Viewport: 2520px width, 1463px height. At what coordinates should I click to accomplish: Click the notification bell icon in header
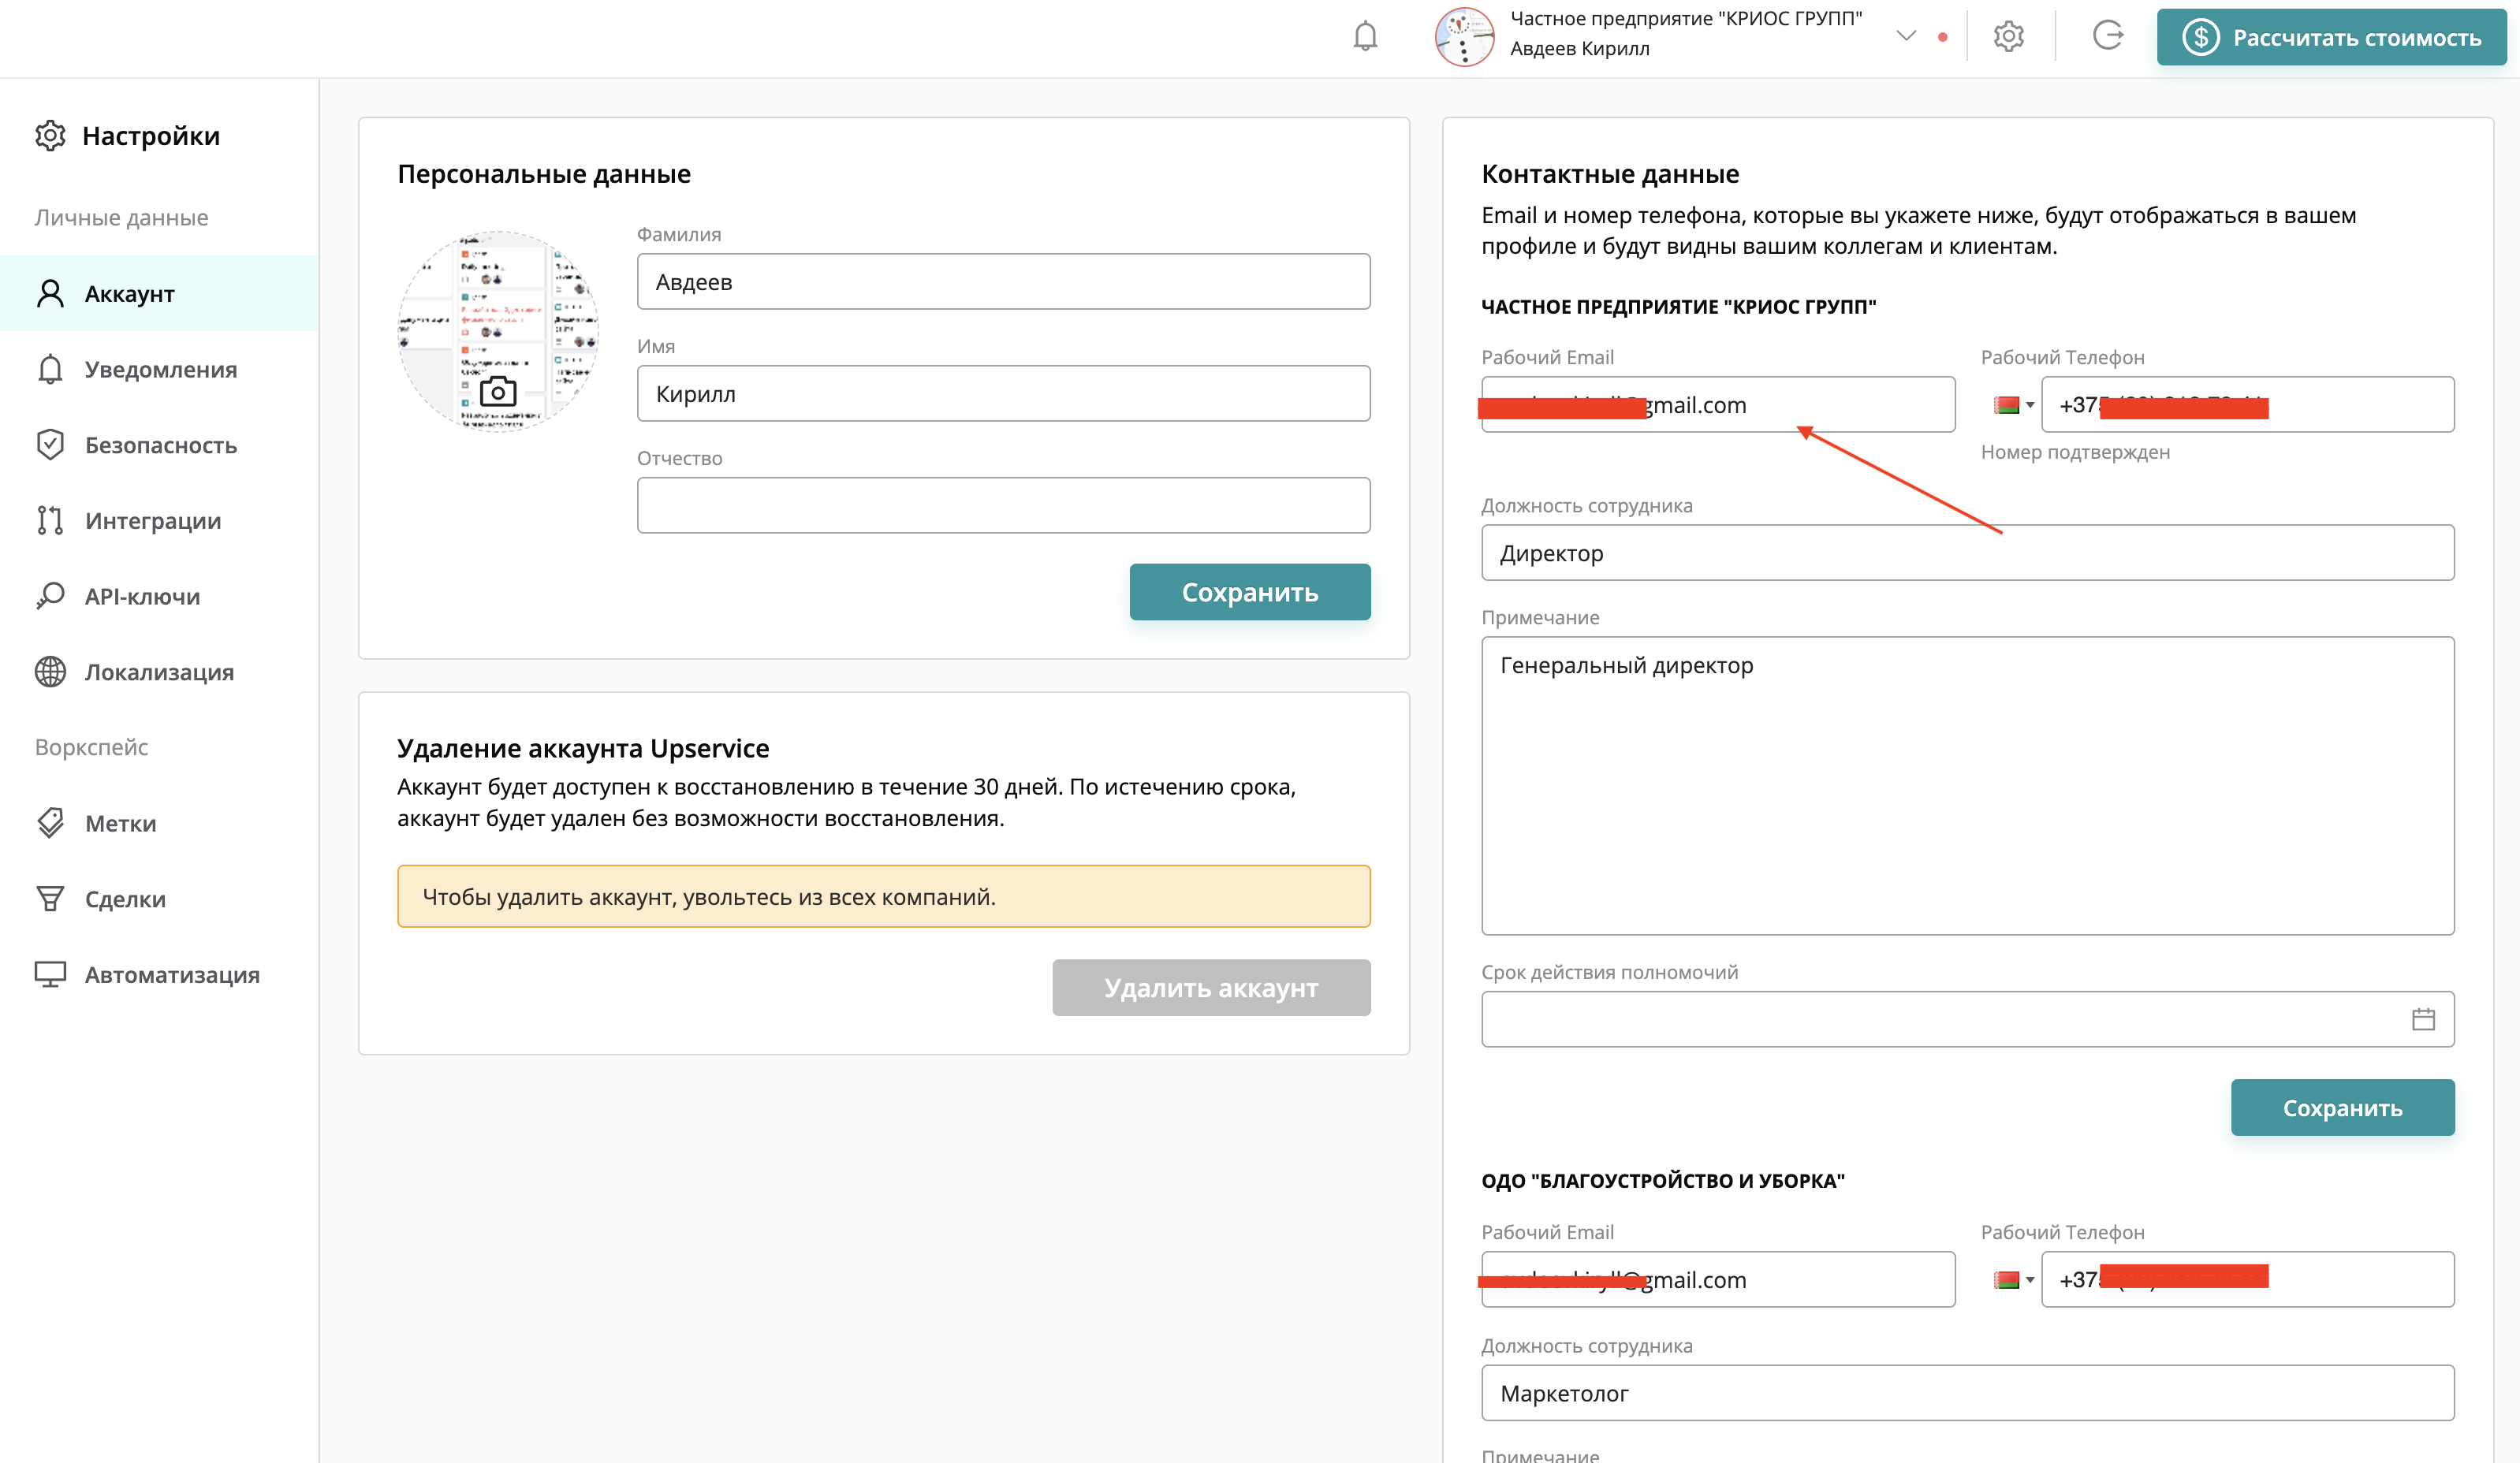click(x=1365, y=37)
